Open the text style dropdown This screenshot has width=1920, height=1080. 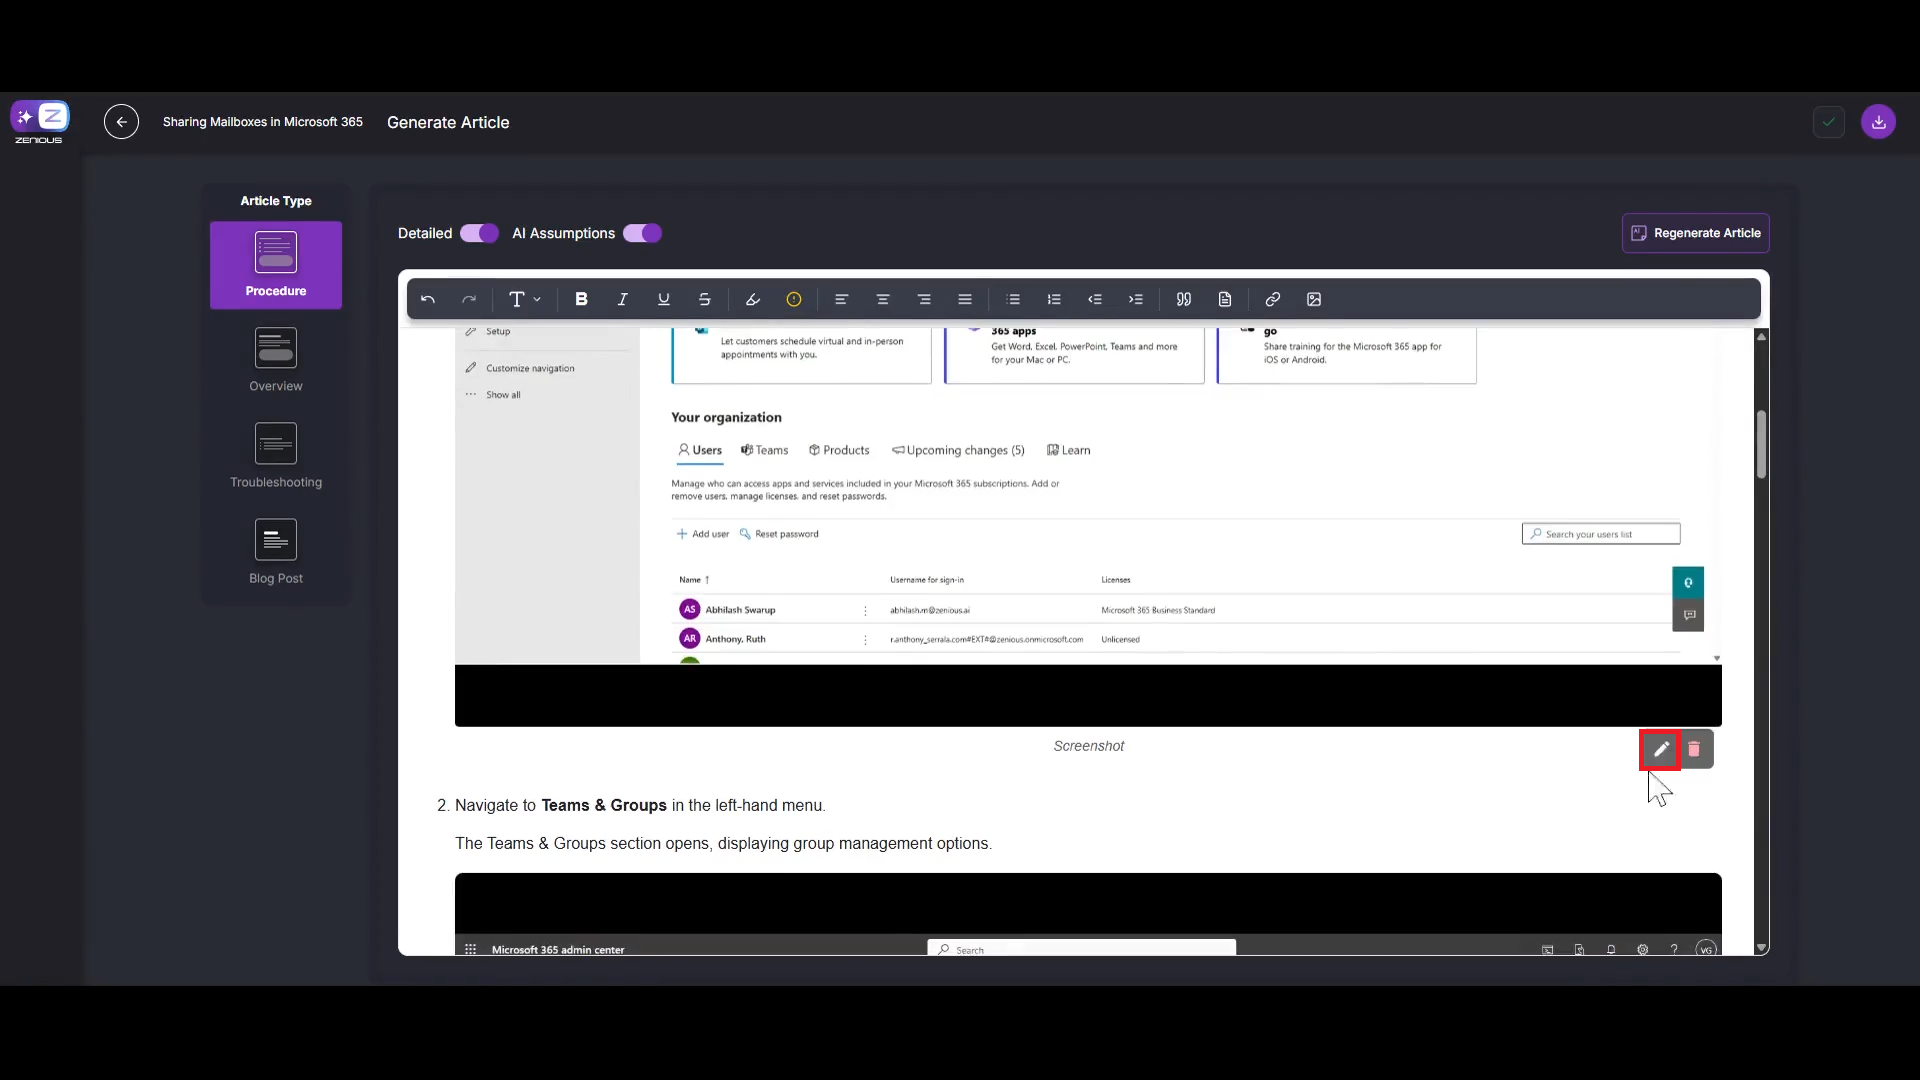tap(524, 299)
